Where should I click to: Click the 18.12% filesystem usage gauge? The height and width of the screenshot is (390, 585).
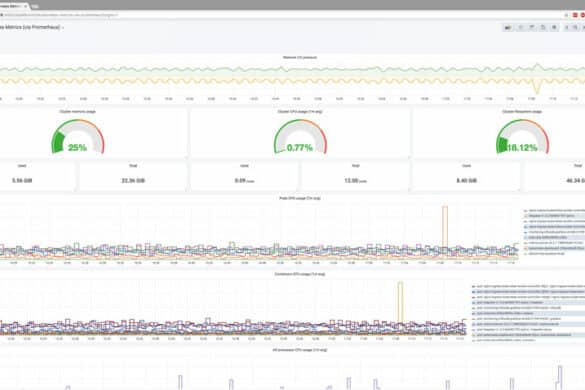pyautogui.click(x=522, y=137)
